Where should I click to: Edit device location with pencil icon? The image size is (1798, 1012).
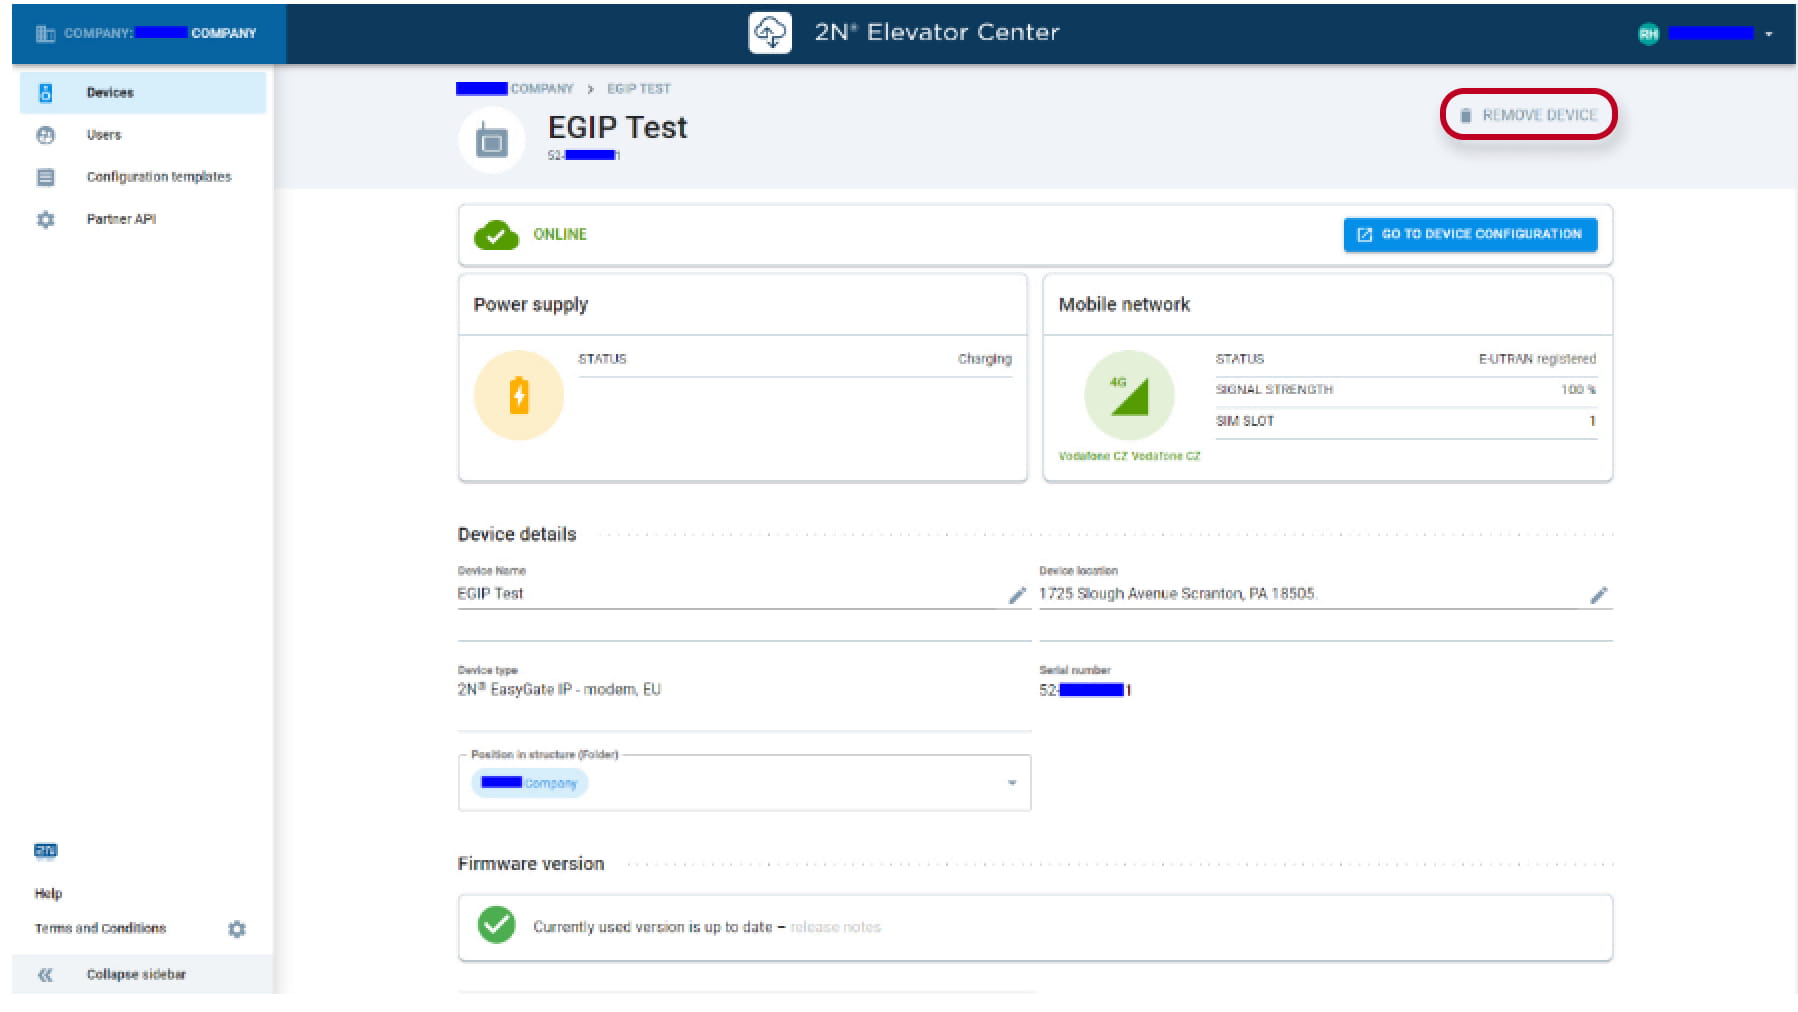pyautogui.click(x=1599, y=595)
